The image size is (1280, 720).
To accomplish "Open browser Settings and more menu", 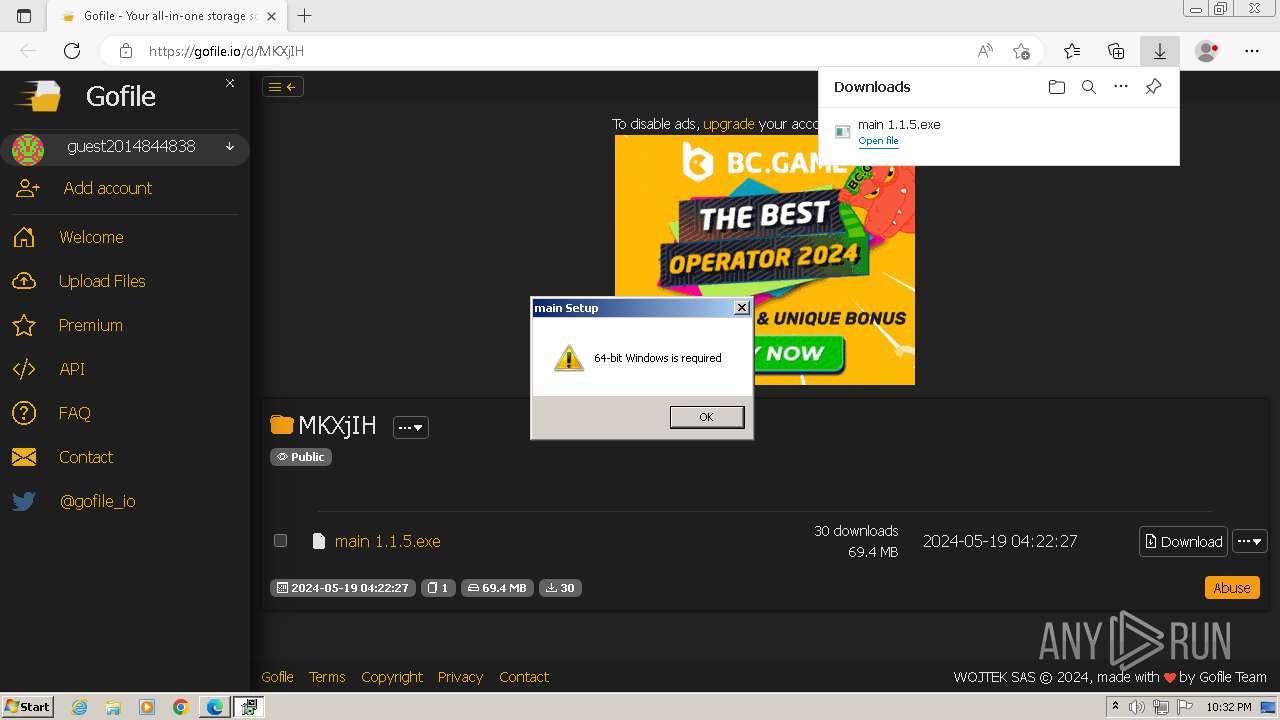I will click(1252, 51).
